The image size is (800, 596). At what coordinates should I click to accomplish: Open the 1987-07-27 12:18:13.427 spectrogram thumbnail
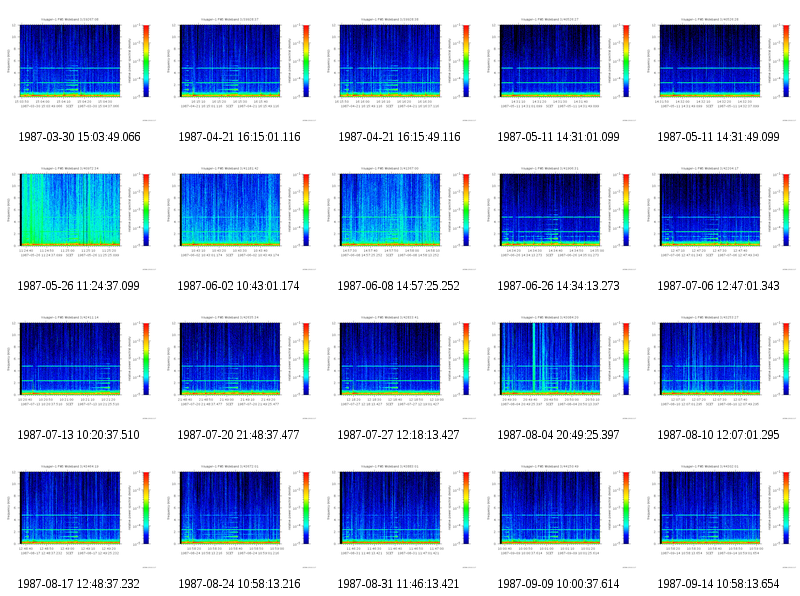pos(399,367)
